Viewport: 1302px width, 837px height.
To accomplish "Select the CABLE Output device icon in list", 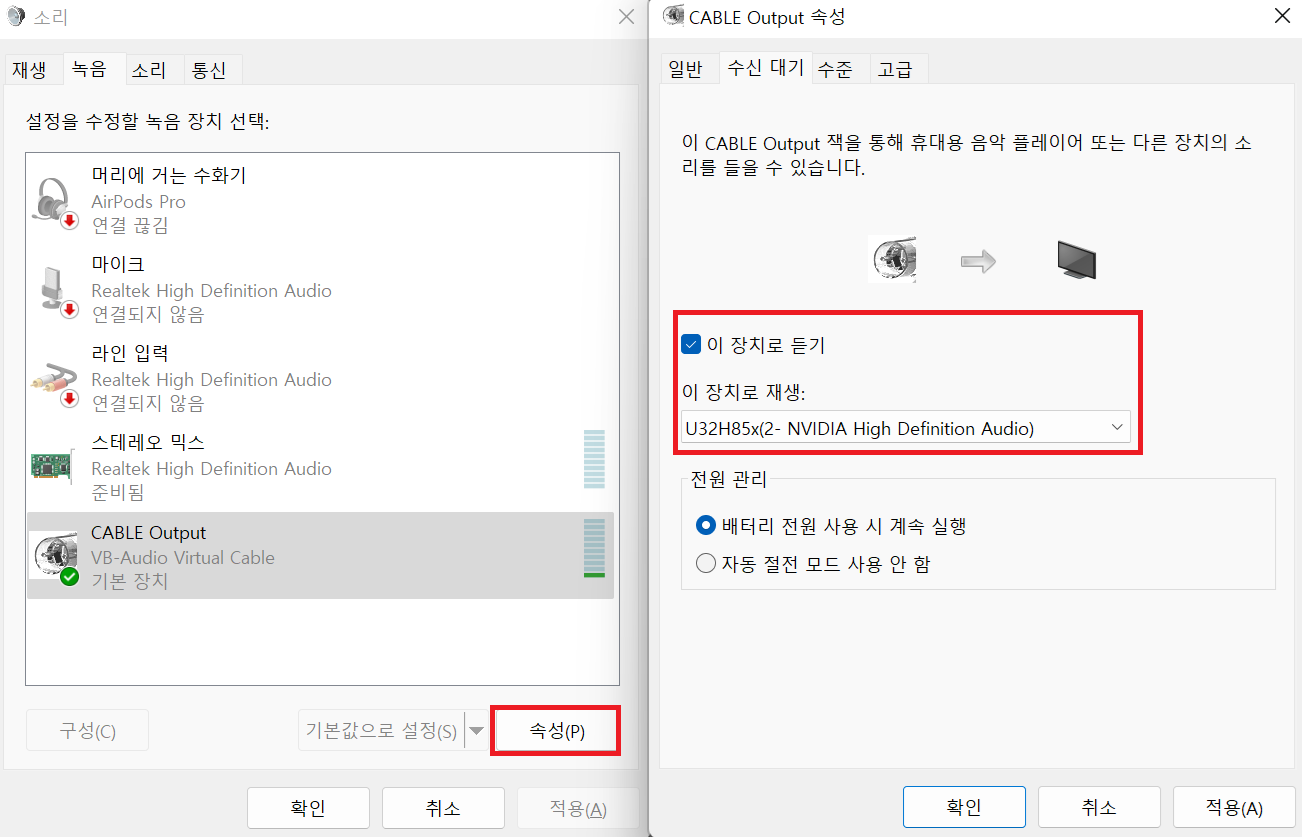I will coord(54,556).
